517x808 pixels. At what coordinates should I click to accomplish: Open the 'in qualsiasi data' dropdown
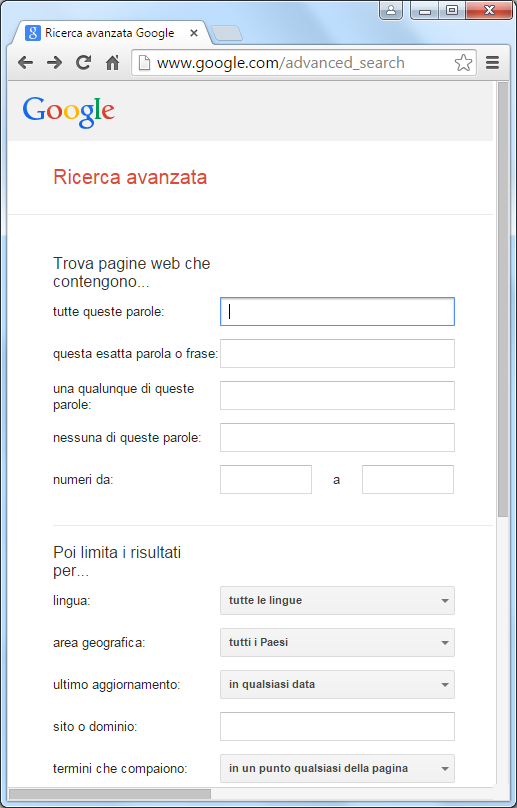337,685
